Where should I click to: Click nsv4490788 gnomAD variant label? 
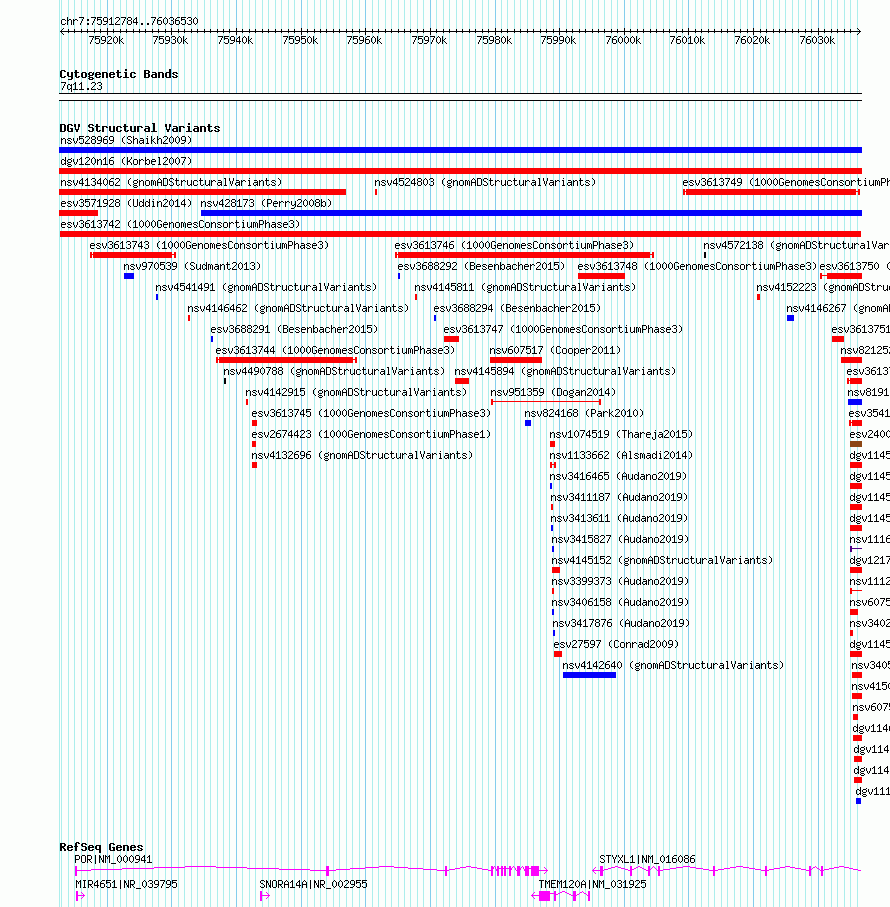(x=334, y=371)
